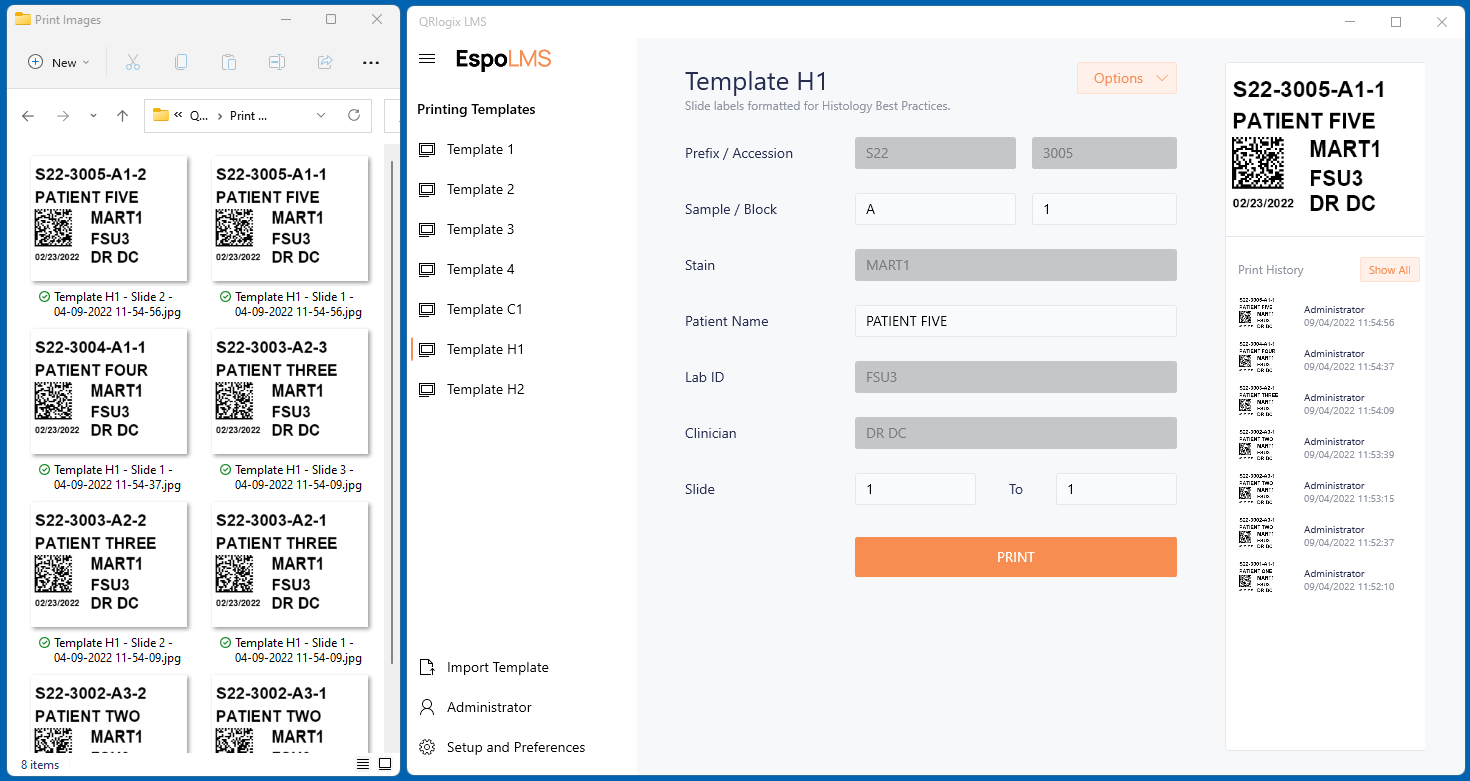Click Cut icon in Print Images toolbar
The height and width of the screenshot is (781, 1470).
point(133,62)
